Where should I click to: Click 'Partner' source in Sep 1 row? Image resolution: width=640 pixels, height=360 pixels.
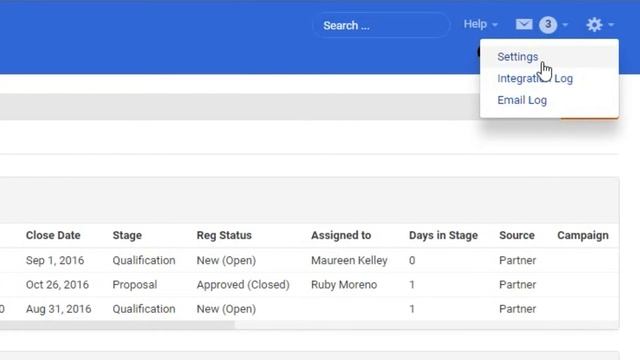coord(517,260)
